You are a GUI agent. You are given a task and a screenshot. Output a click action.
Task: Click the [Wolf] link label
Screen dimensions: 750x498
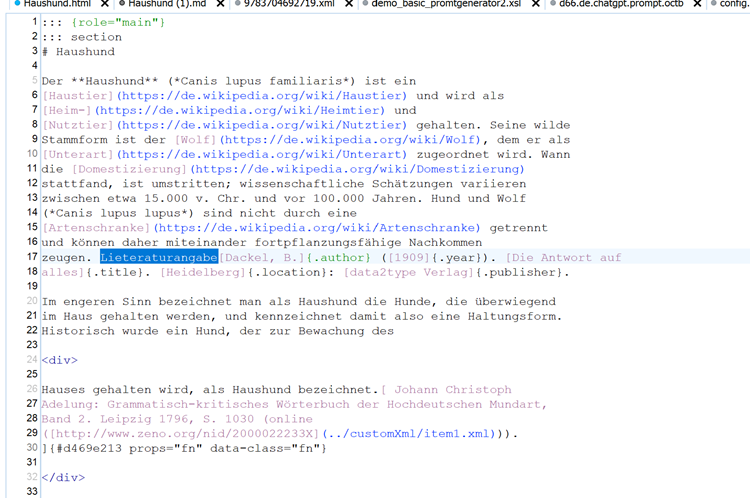[195, 140]
